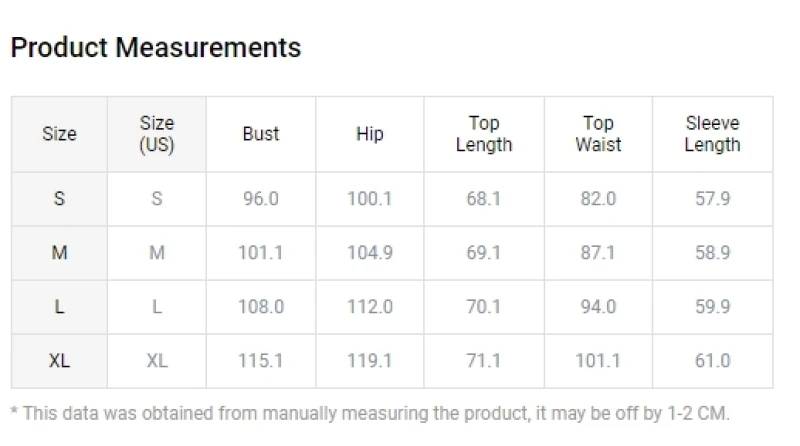Screen dimensions: 800x446
Task: Click the 108.0 bust value
Action: tap(261, 307)
